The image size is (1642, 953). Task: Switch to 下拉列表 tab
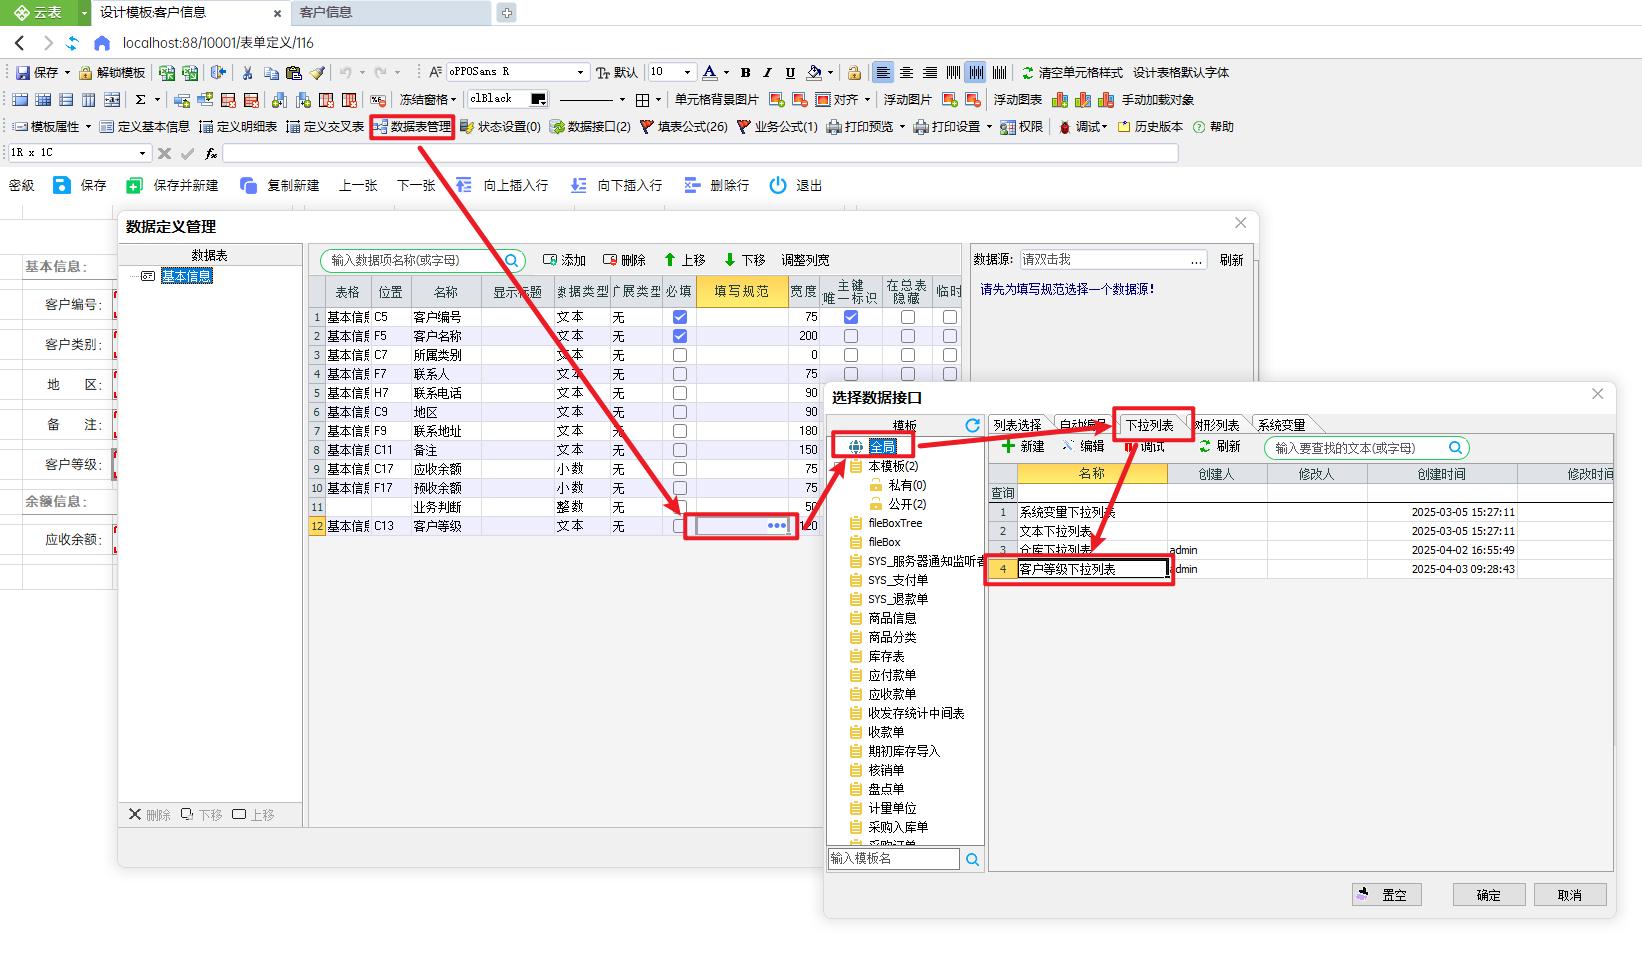[1150, 425]
